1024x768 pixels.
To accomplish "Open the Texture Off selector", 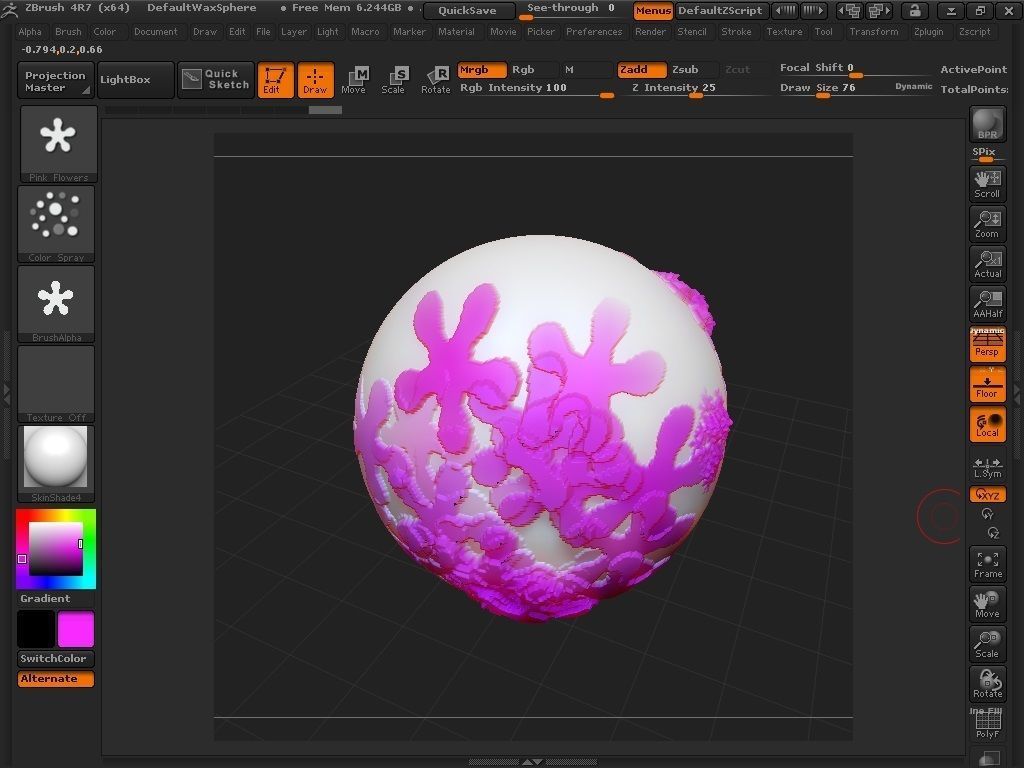I will [56, 385].
